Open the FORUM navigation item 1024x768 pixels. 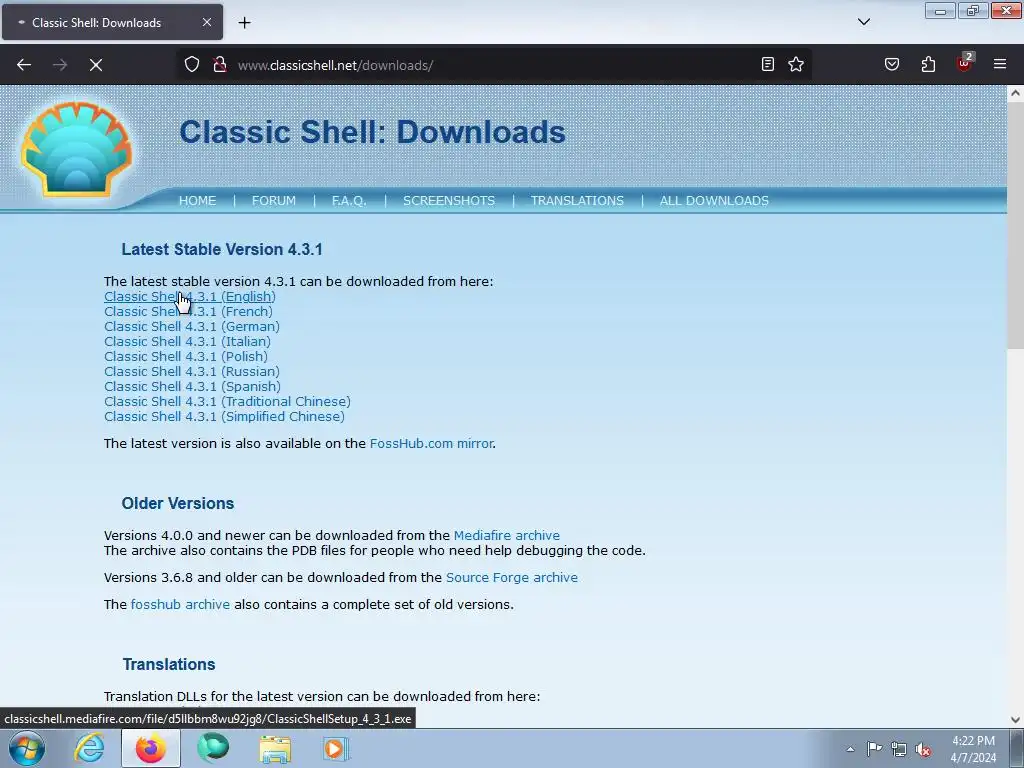274,200
